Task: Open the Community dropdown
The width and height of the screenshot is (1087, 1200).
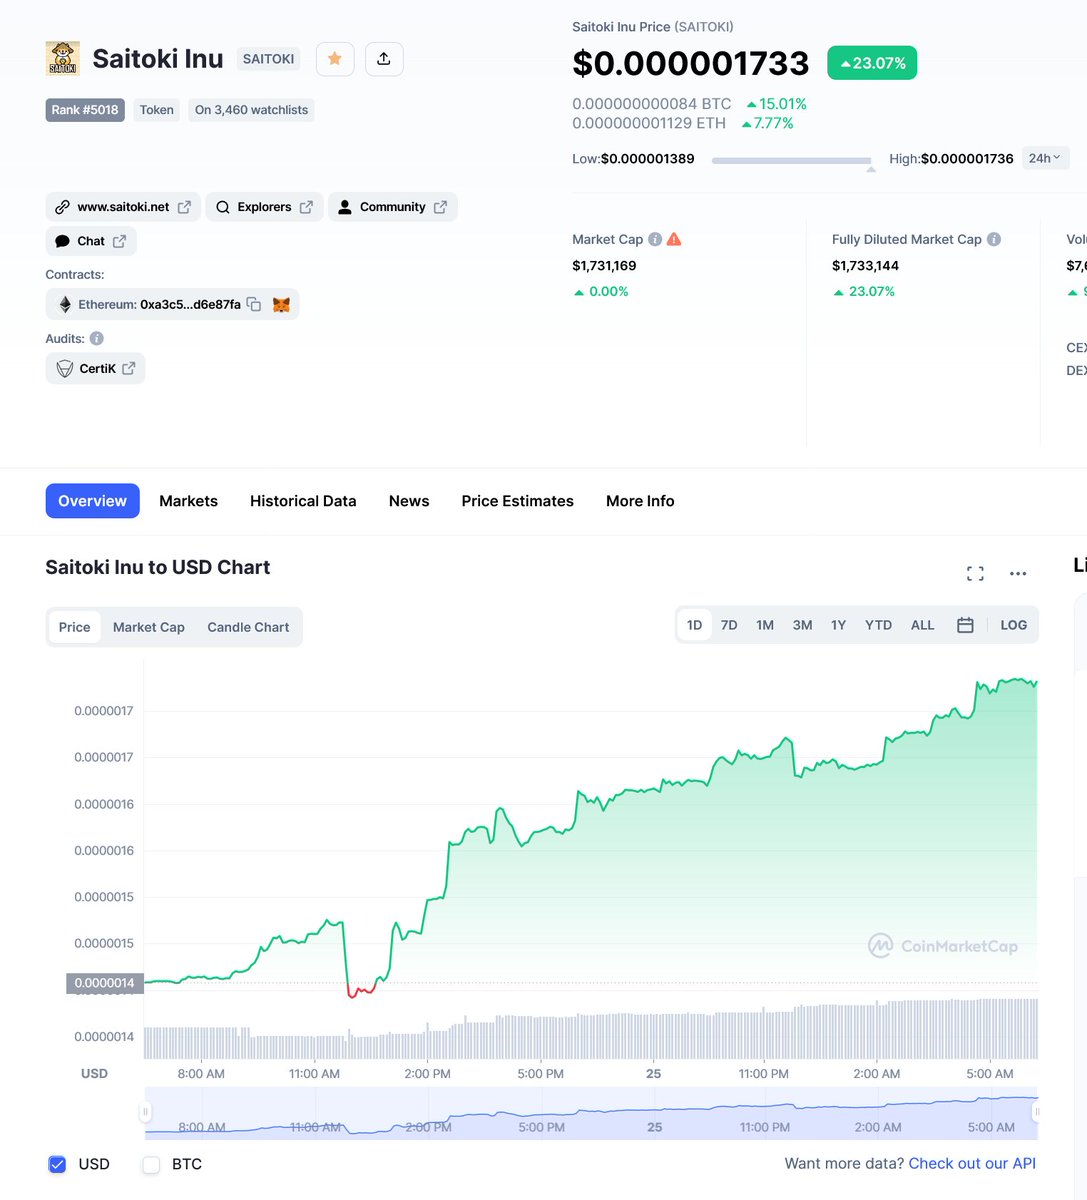Action: [x=393, y=207]
